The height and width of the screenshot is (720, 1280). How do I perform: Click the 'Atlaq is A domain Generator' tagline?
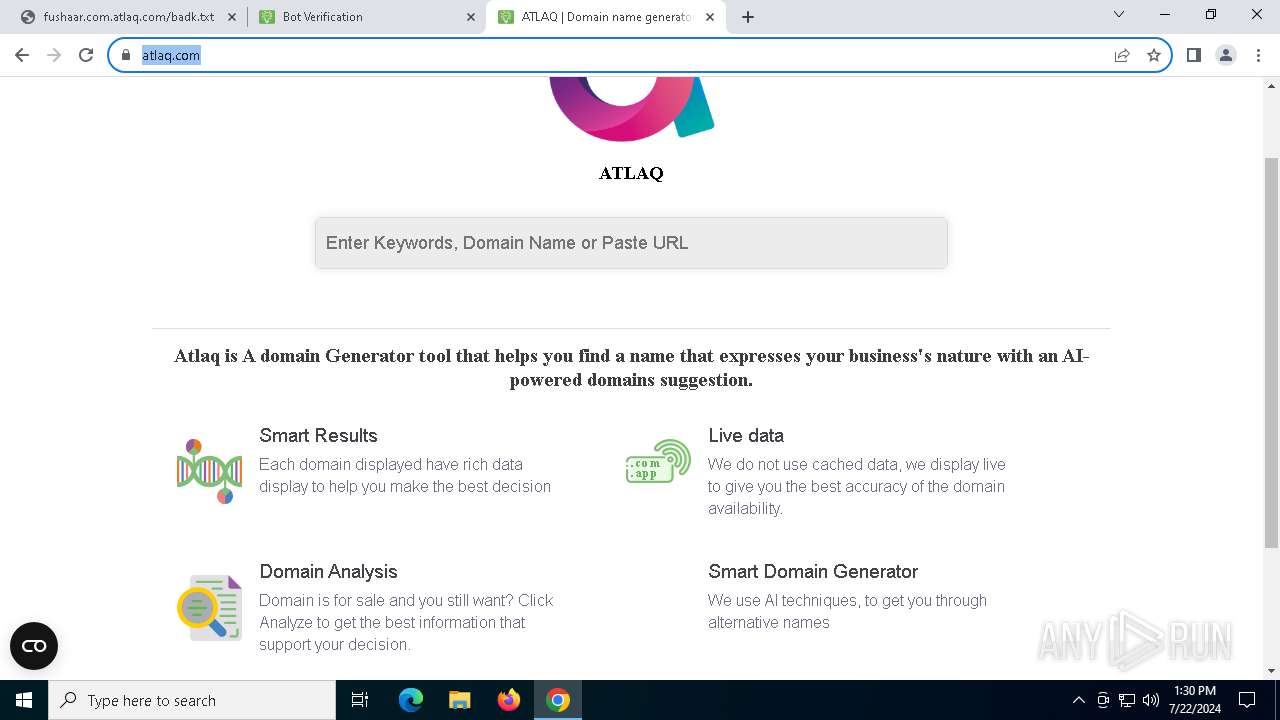(x=631, y=368)
